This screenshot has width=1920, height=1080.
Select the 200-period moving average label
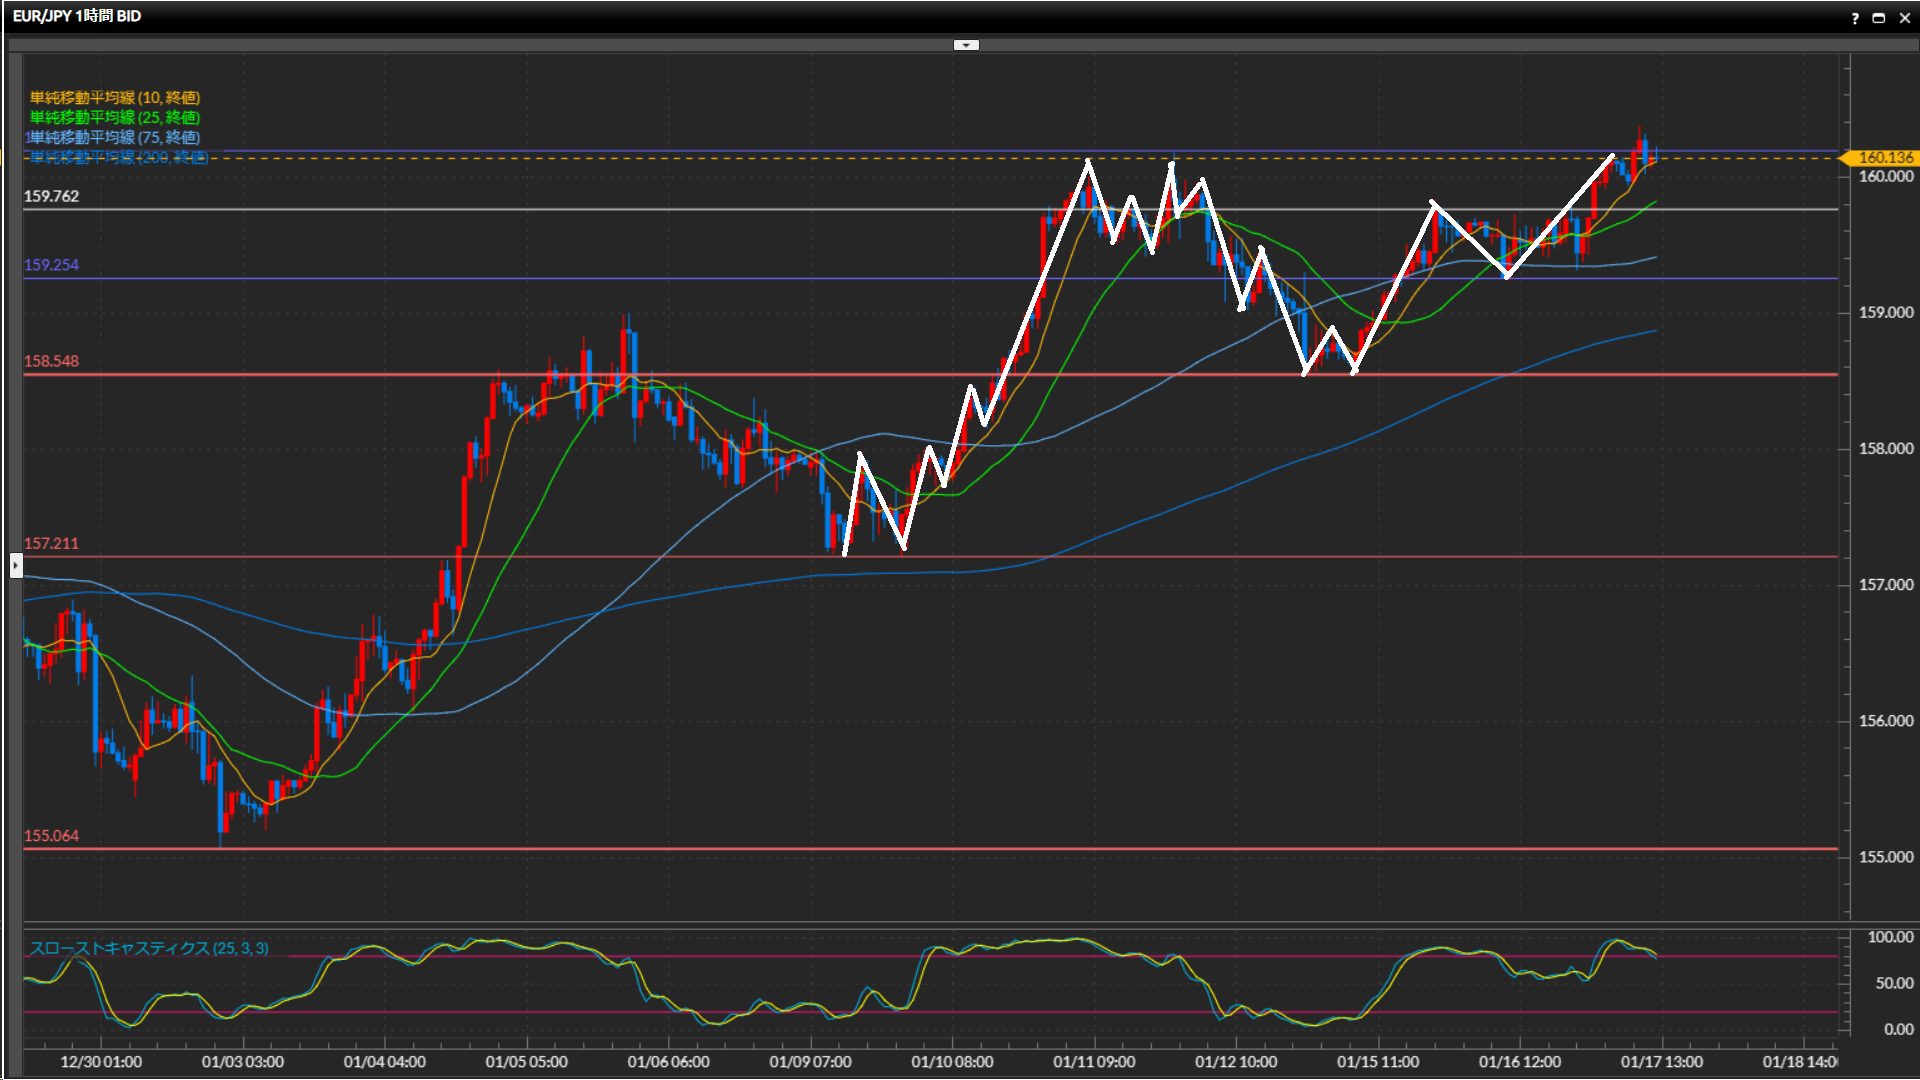coord(118,157)
